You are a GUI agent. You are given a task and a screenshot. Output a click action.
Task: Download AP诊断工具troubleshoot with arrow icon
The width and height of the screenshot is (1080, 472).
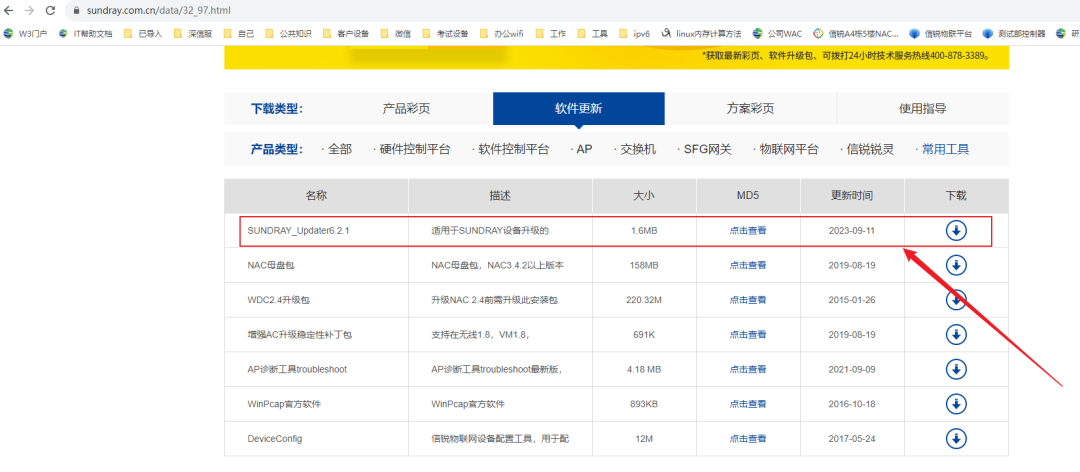pos(956,369)
